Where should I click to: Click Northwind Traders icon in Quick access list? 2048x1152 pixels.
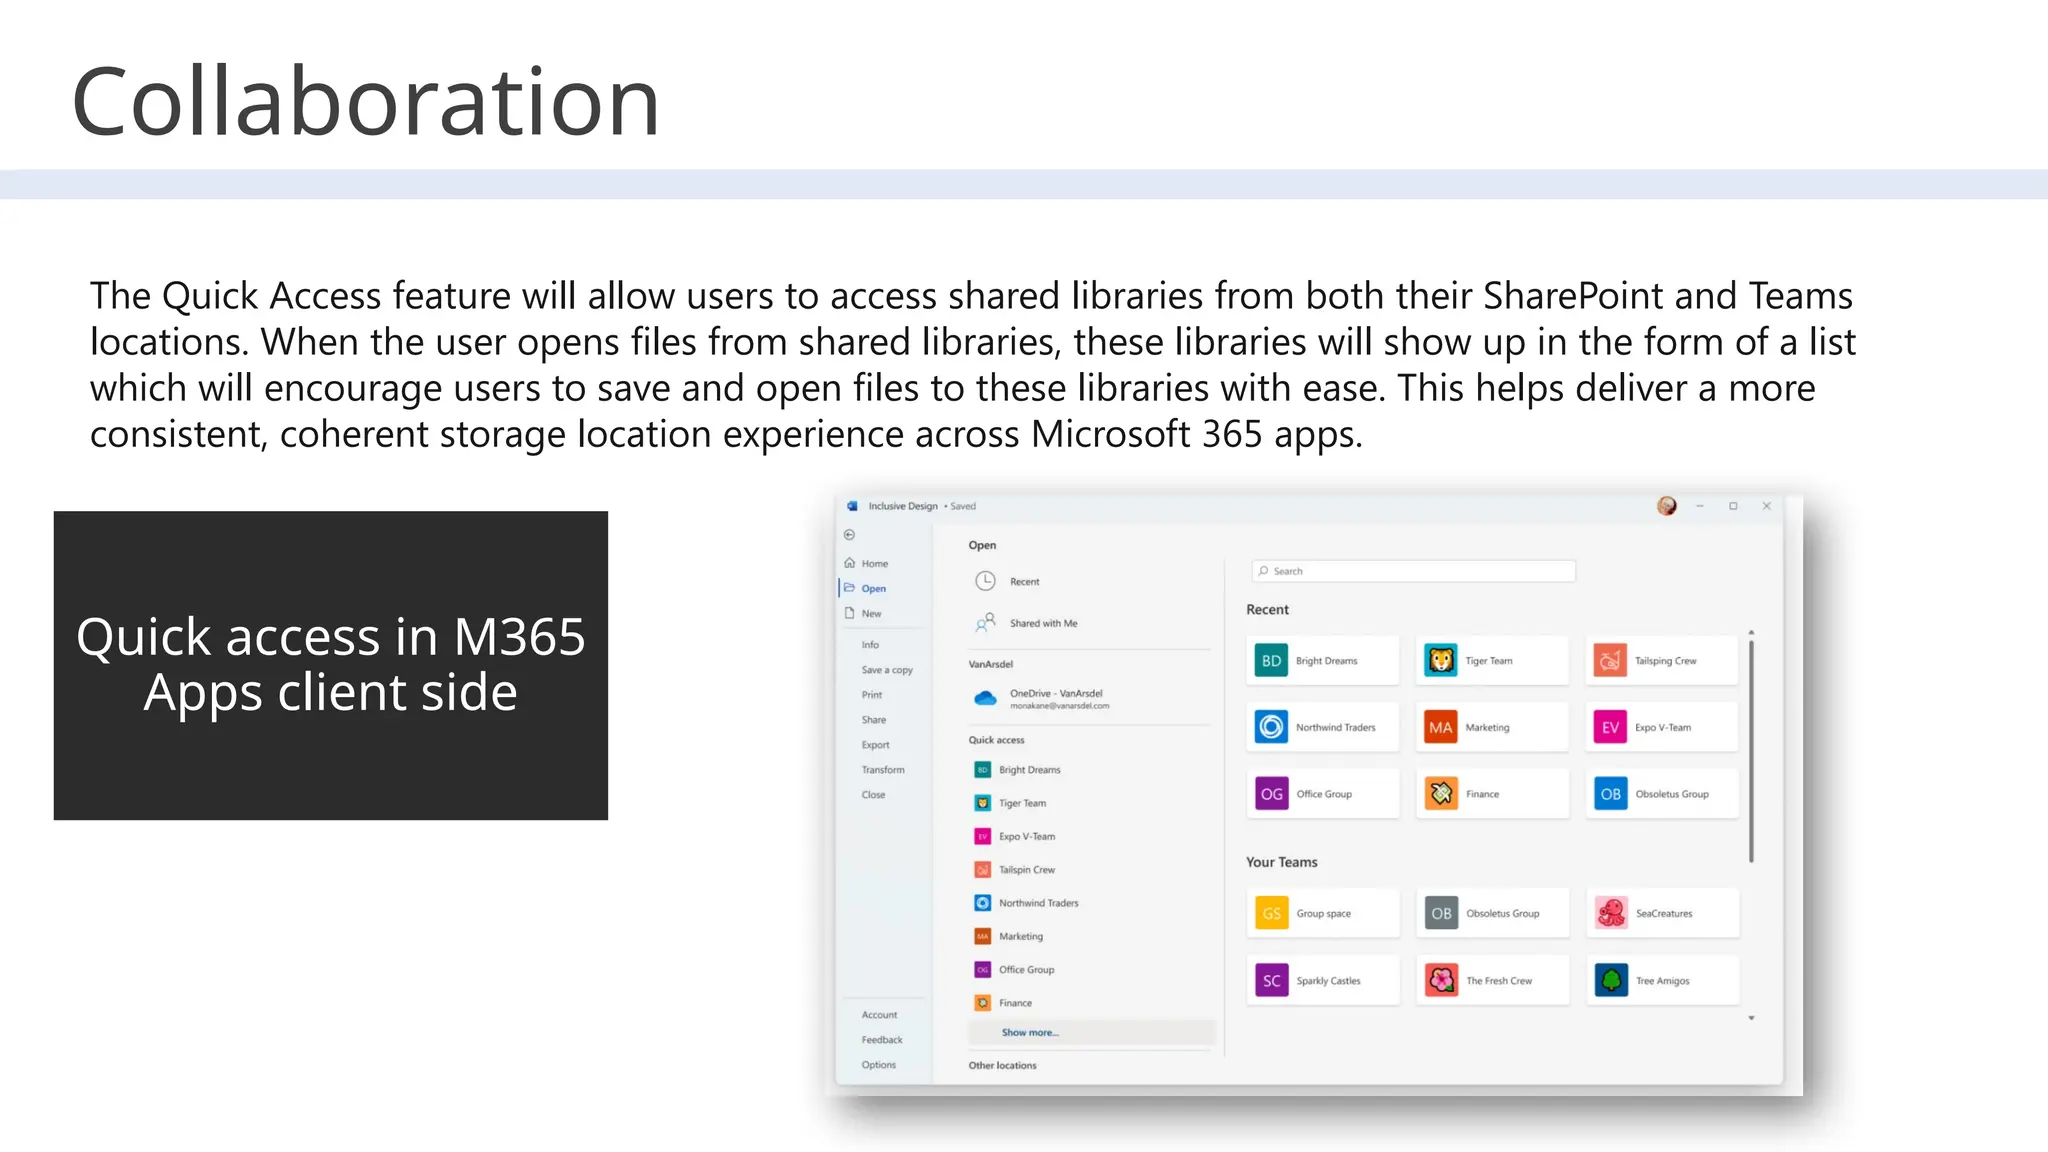point(982,903)
